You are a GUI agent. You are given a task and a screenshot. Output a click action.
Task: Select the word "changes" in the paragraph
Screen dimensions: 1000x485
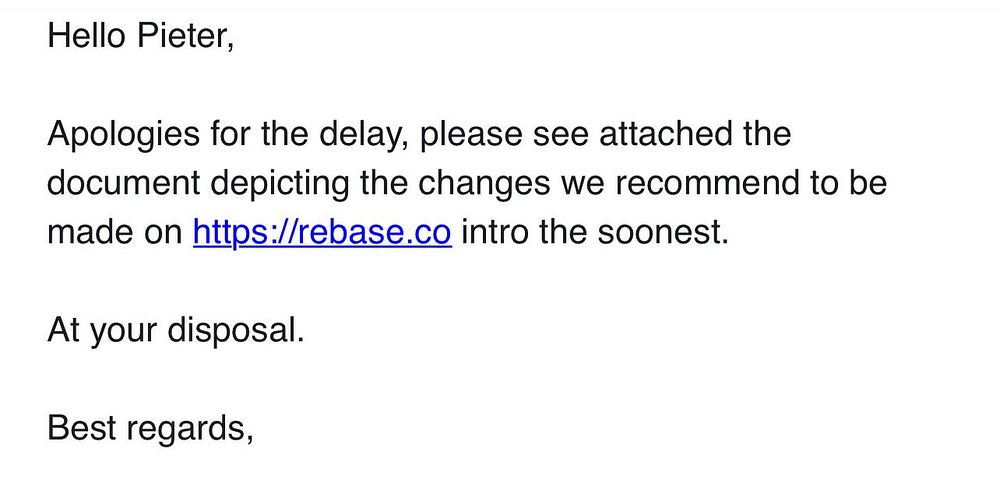(484, 184)
